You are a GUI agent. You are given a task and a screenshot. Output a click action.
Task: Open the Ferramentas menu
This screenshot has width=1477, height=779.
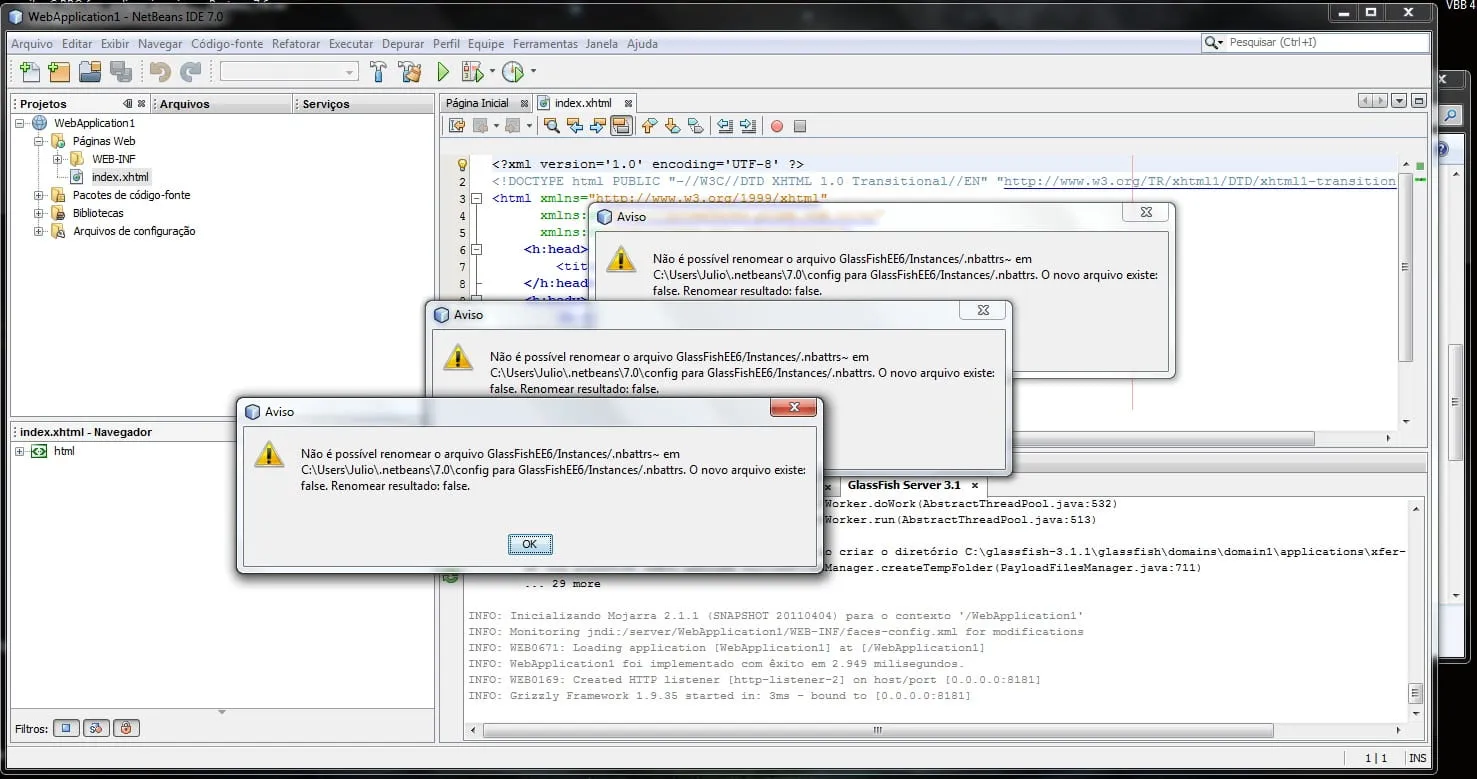pos(545,44)
